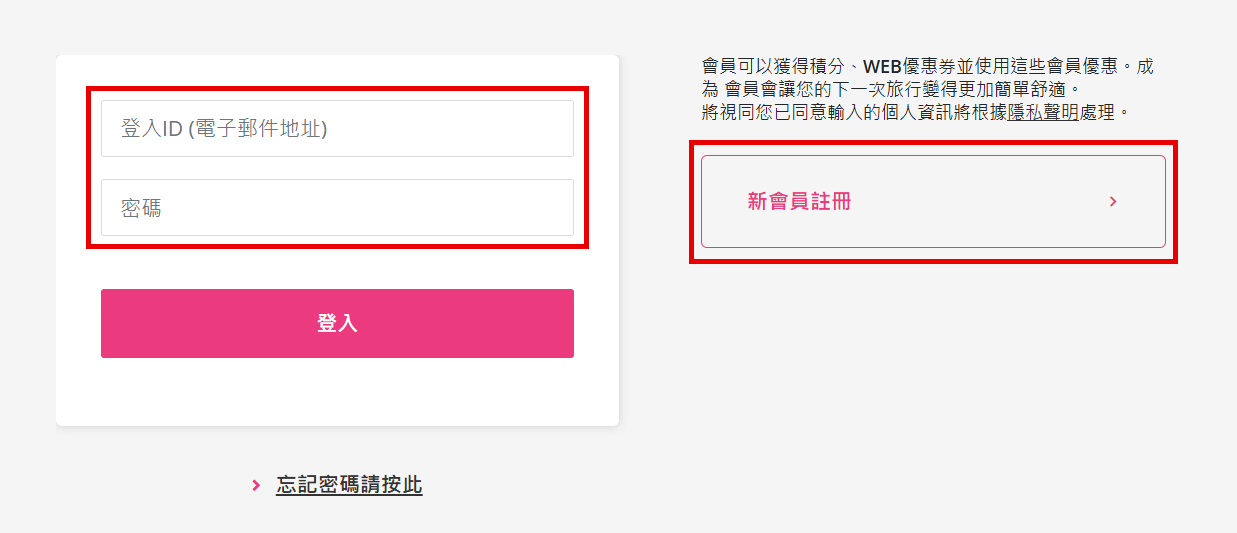This screenshot has height=533, width=1237.
Task: Focus the 密碼 password field
Action: click(x=337, y=207)
